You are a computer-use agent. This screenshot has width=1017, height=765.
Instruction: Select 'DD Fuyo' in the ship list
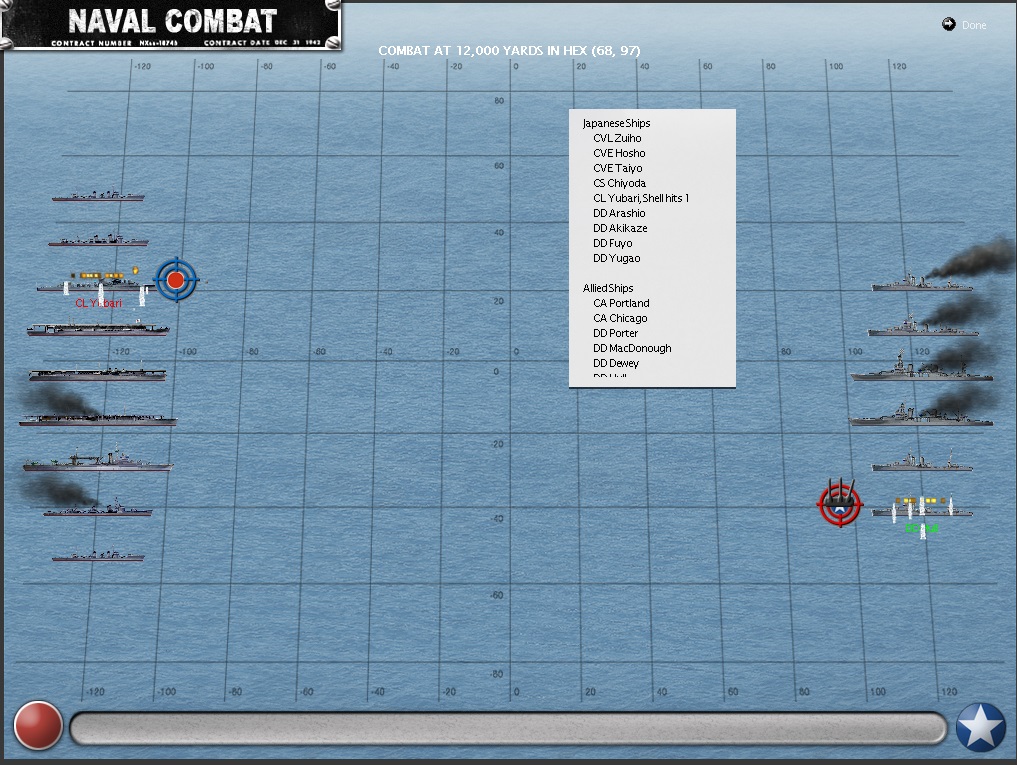[612, 243]
